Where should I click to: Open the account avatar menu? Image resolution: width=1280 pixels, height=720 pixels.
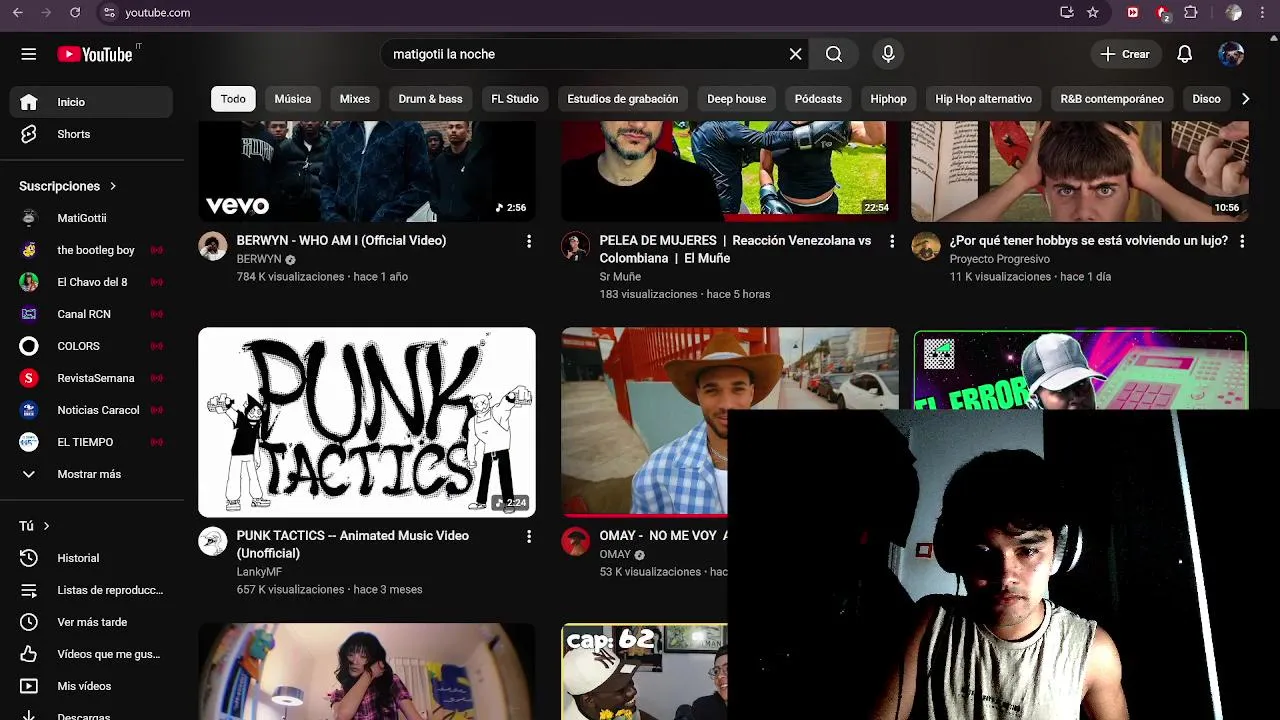[1231, 54]
